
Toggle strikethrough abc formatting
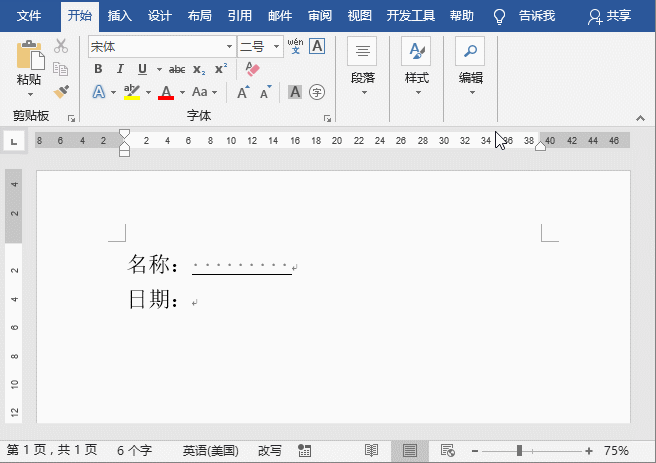tap(177, 69)
